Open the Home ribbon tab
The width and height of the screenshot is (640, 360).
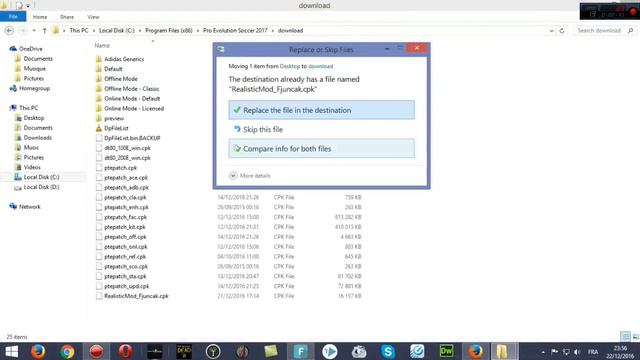coord(40,17)
